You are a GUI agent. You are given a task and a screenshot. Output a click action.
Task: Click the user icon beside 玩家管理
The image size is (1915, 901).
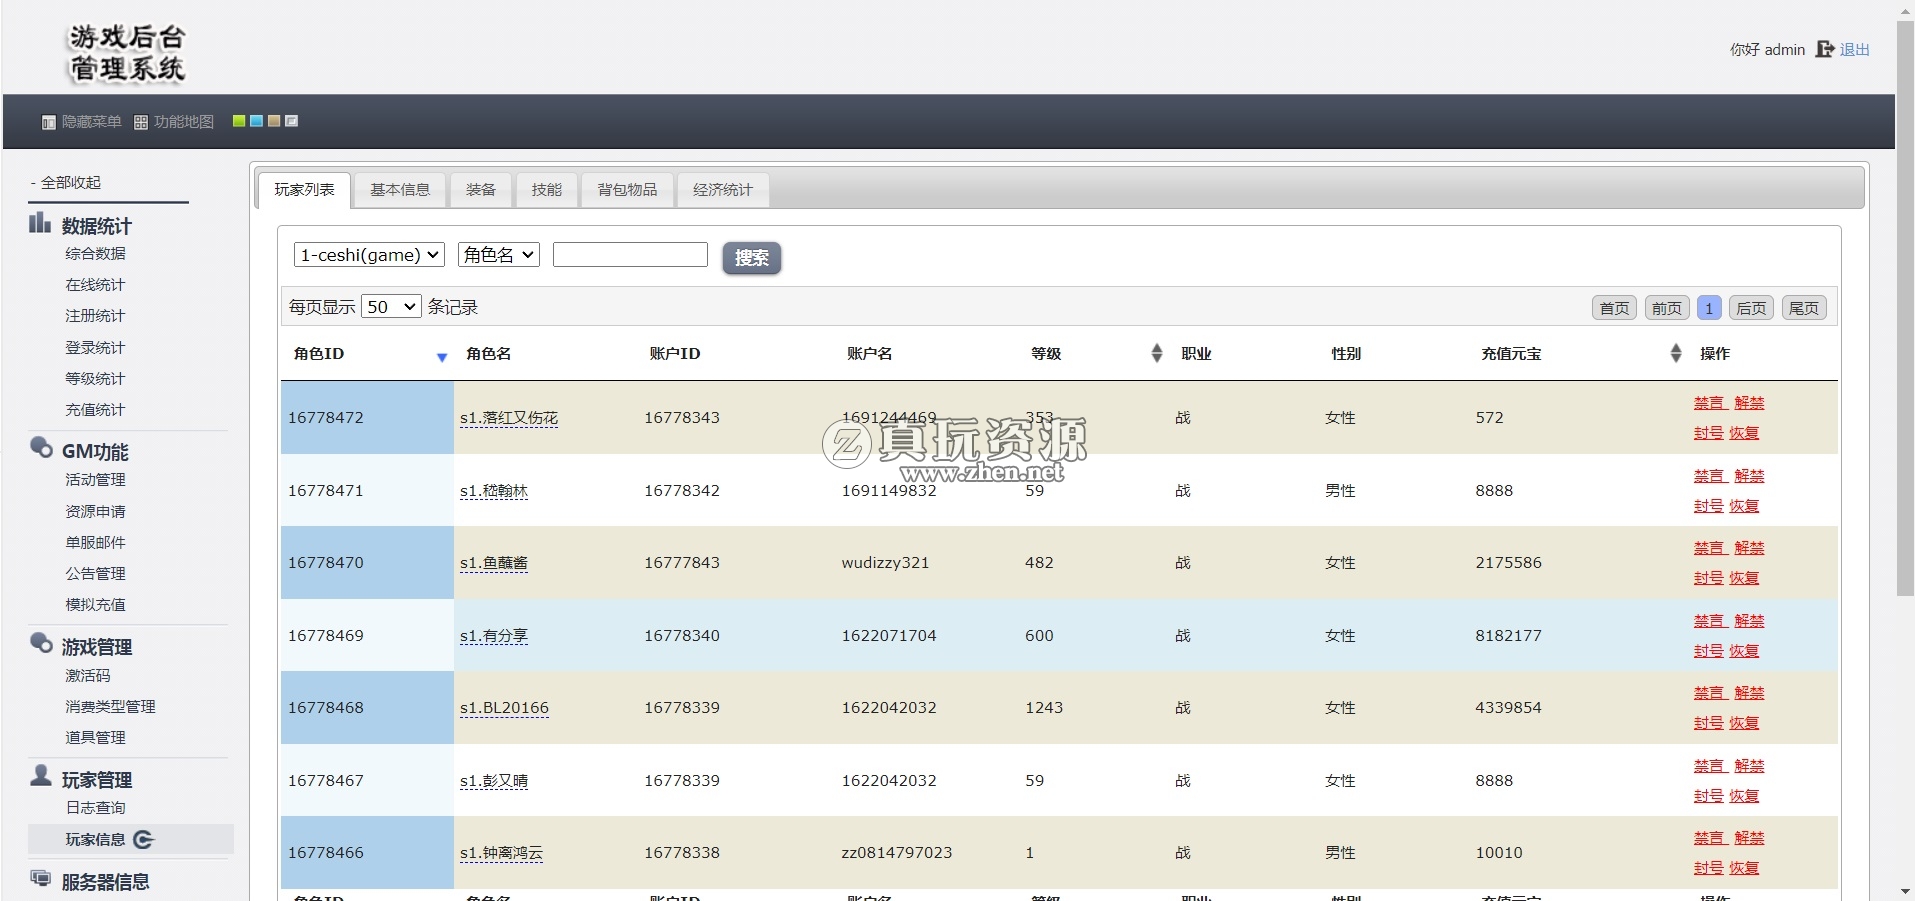click(x=41, y=775)
